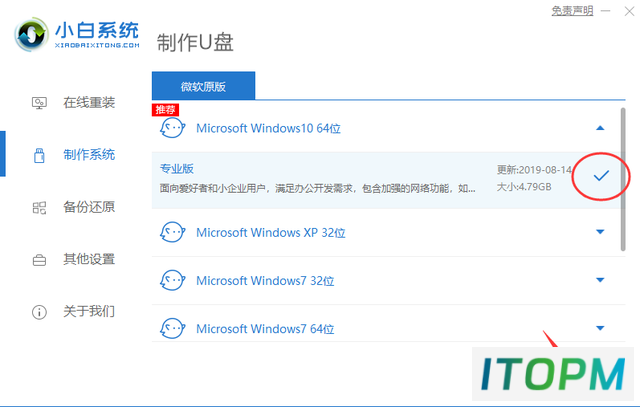Click the 在线重装 monitor icon
Viewport: 640px width, 407px height.
tap(39, 103)
